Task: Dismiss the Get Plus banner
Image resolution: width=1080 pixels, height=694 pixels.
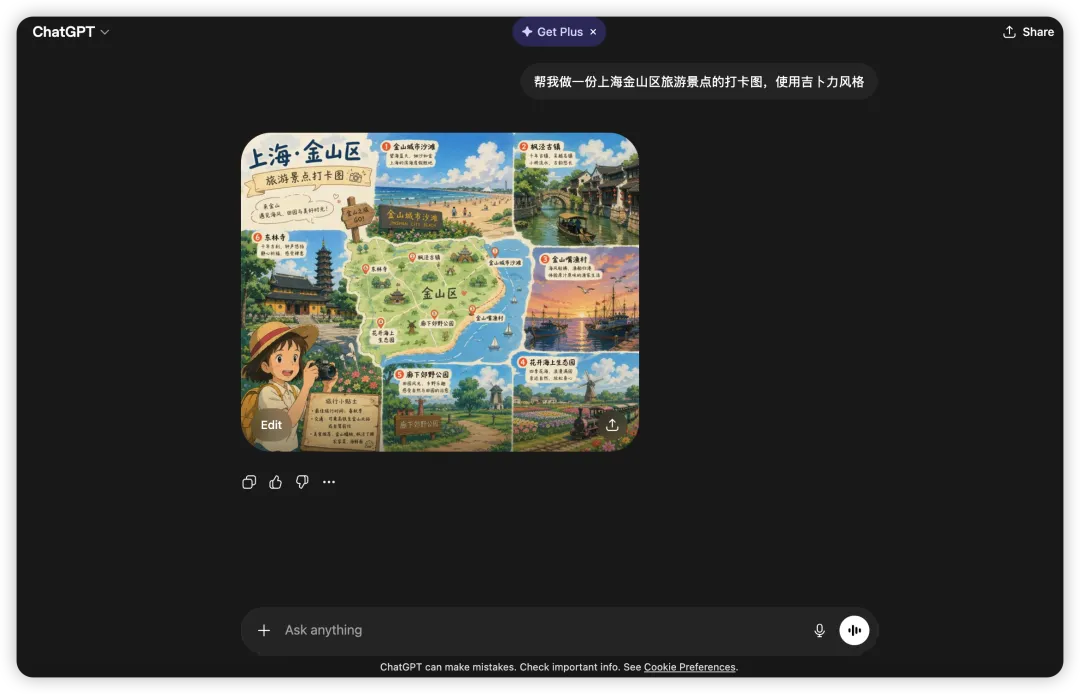Action: point(593,32)
